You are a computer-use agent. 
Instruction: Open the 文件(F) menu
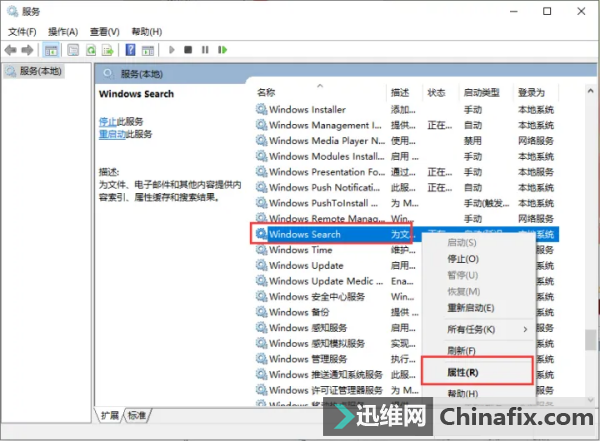[x=22, y=31]
